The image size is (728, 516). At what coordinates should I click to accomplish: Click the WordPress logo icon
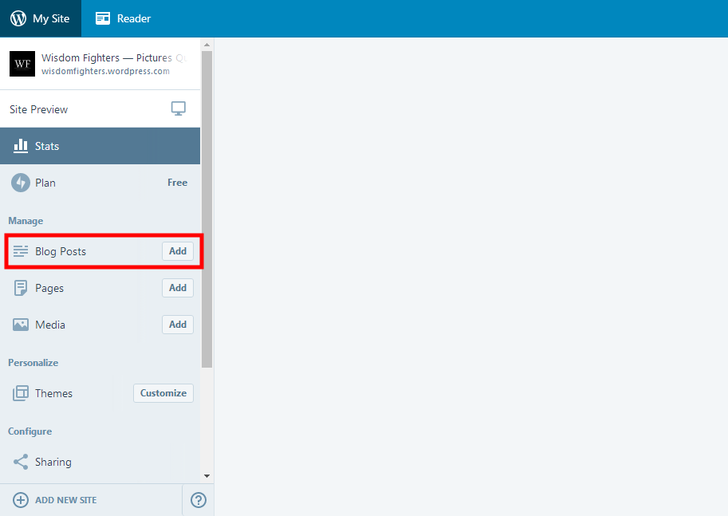point(19,18)
